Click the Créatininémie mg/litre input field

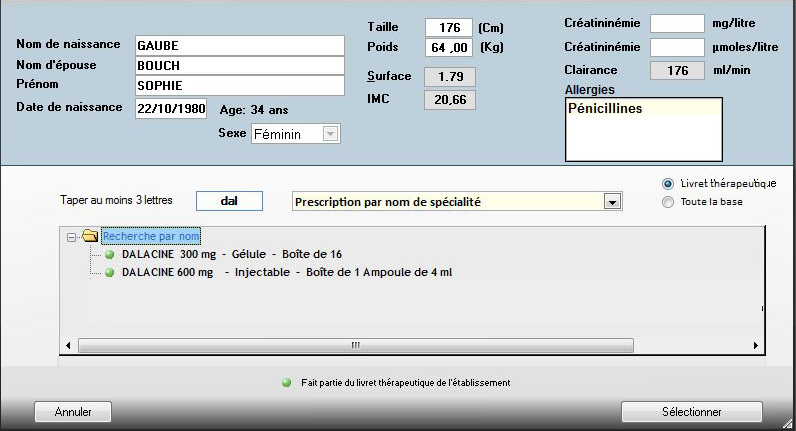(677, 23)
